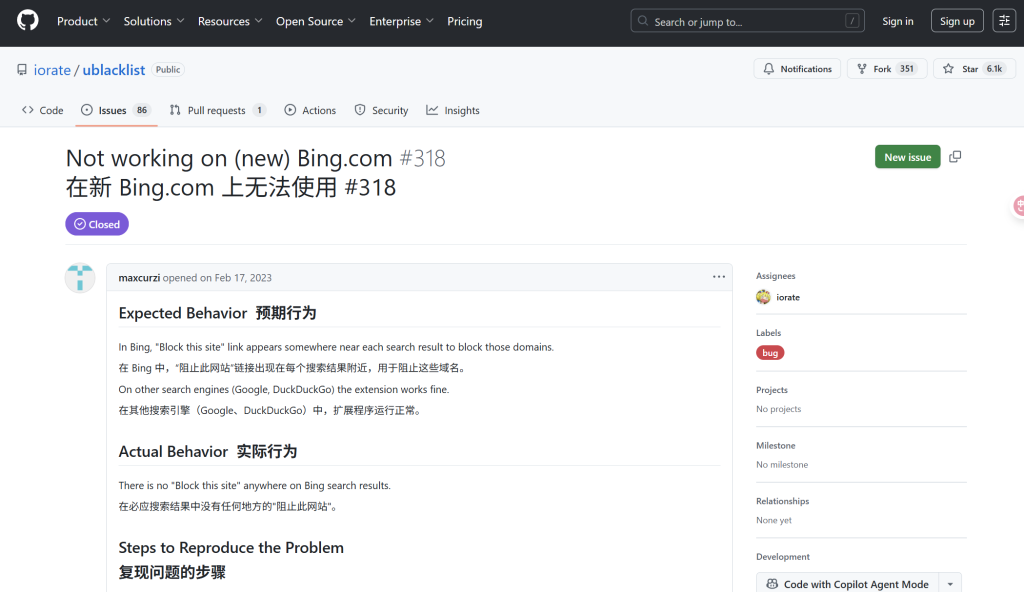Image resolution: width=1024 pixels, height=592 pixels.
Task: Switch to the Code tab
Action: [x=42, y=110]
